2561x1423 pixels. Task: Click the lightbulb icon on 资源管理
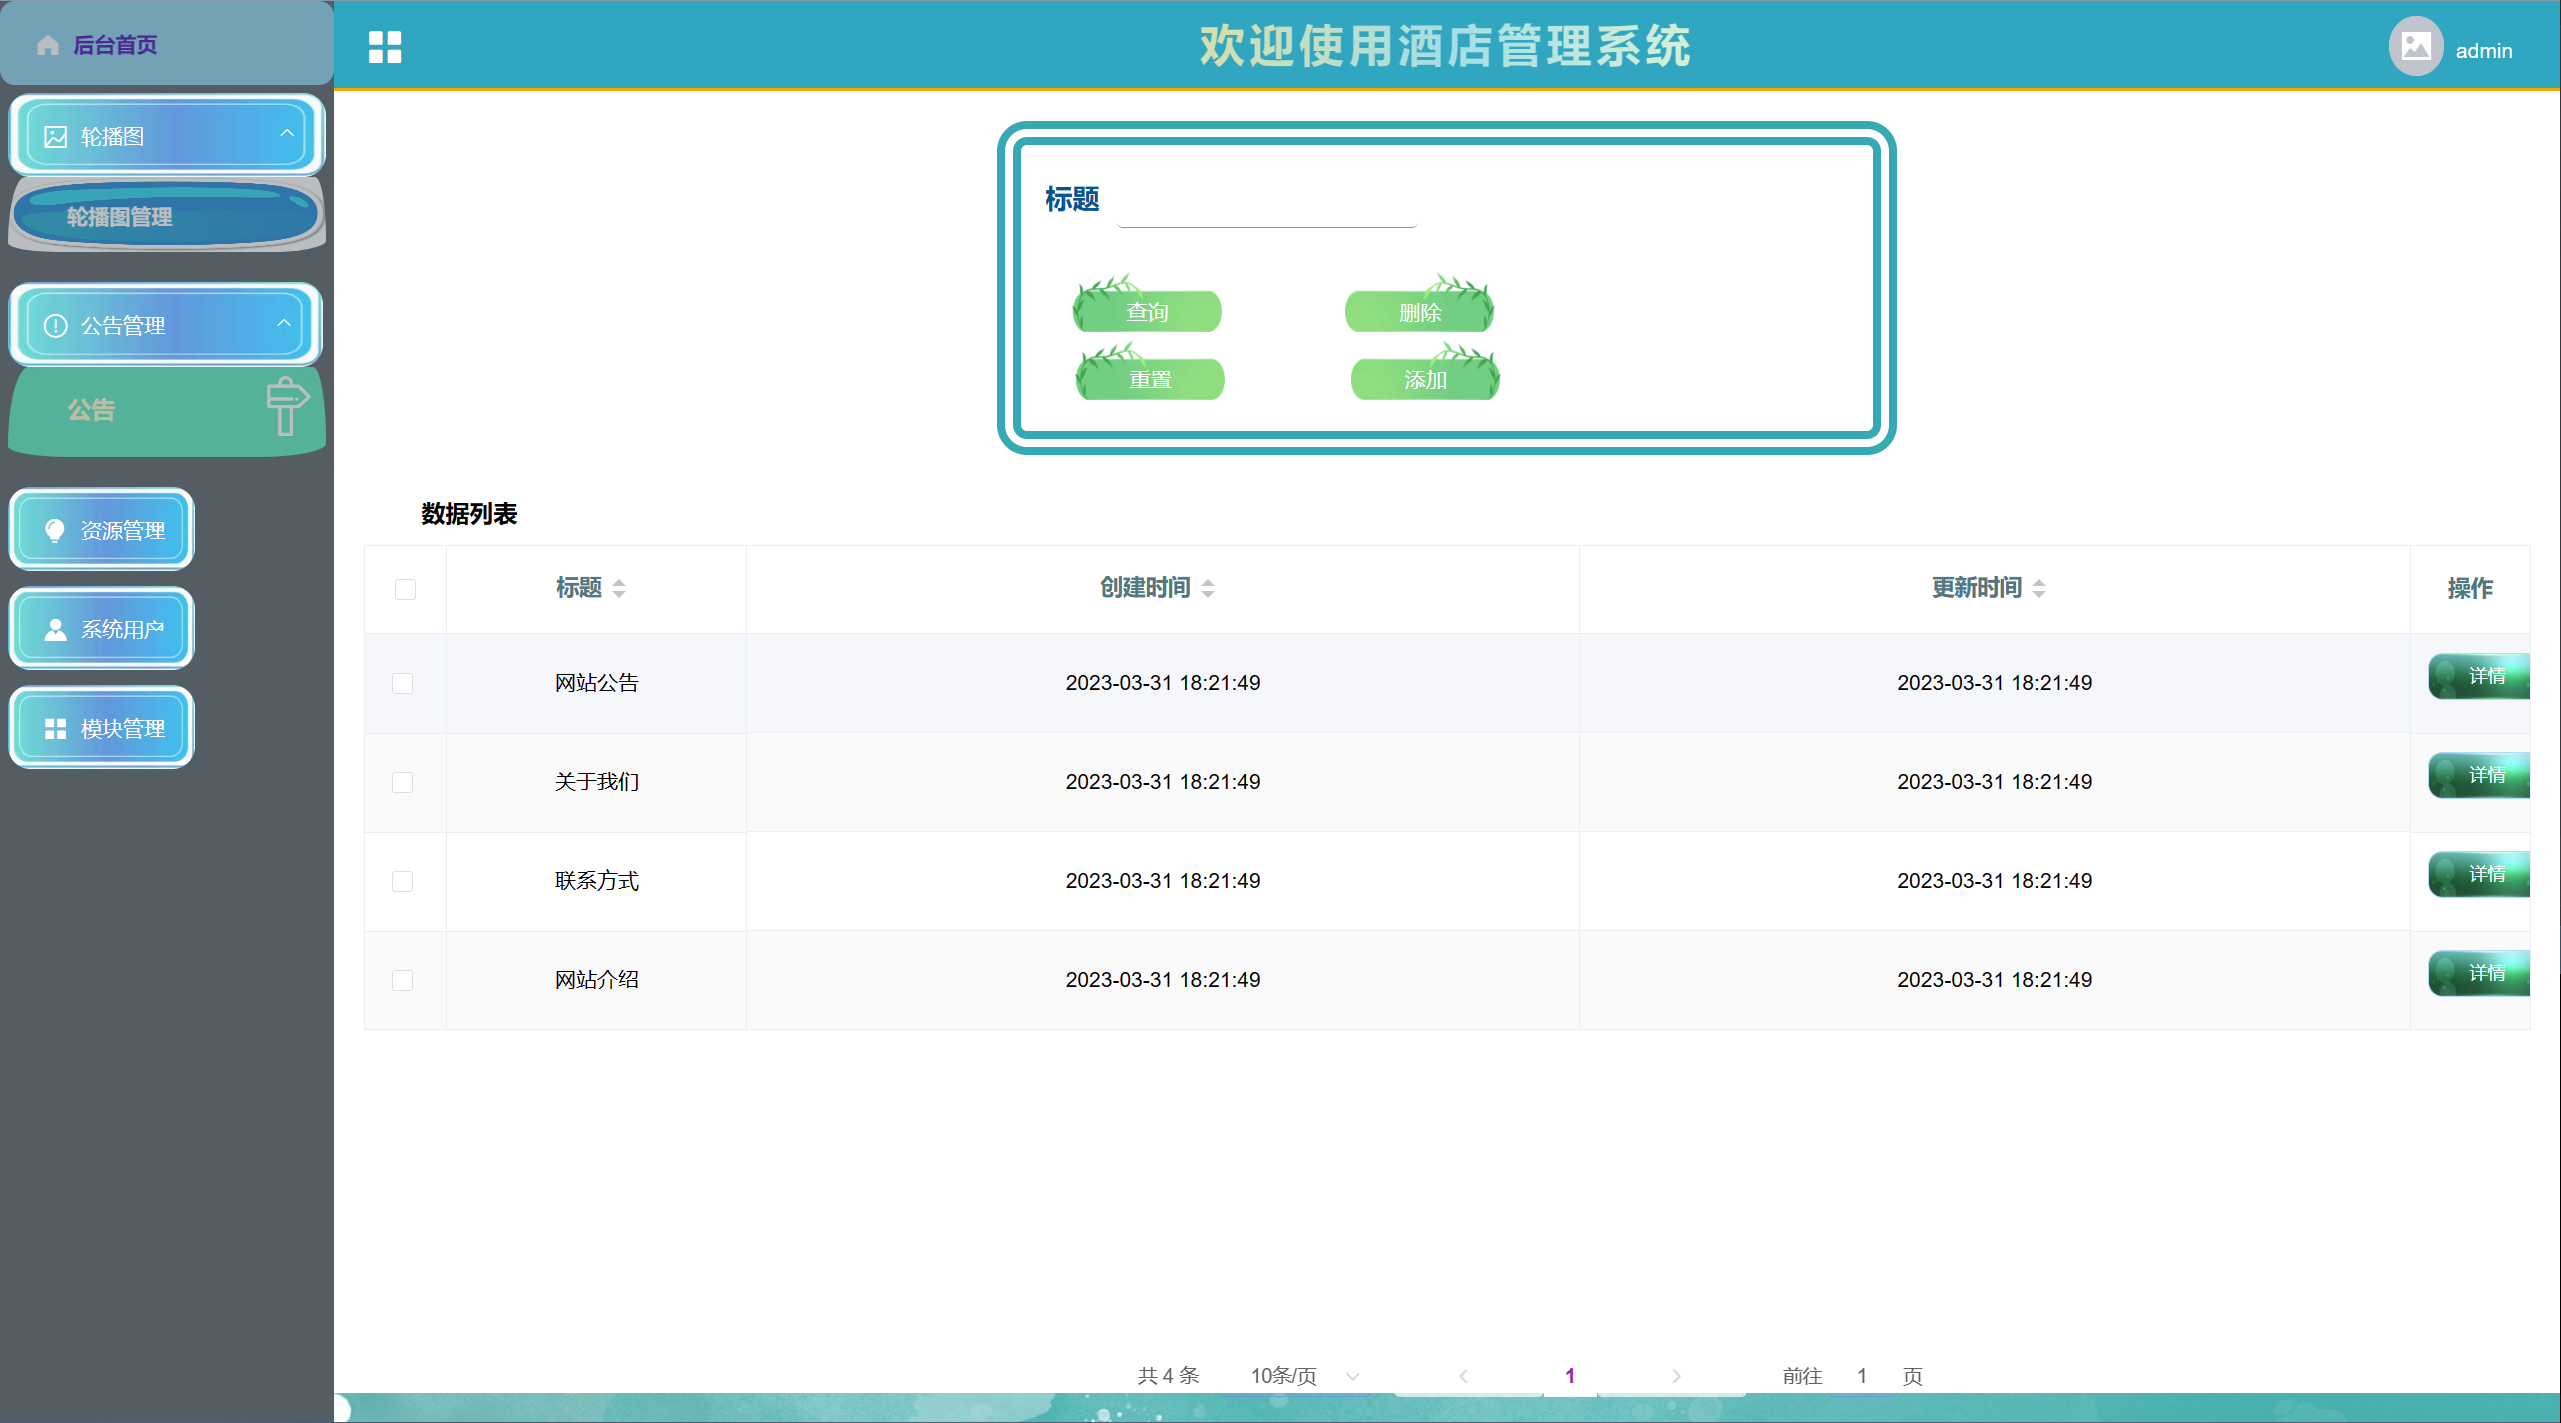[56, 530]
